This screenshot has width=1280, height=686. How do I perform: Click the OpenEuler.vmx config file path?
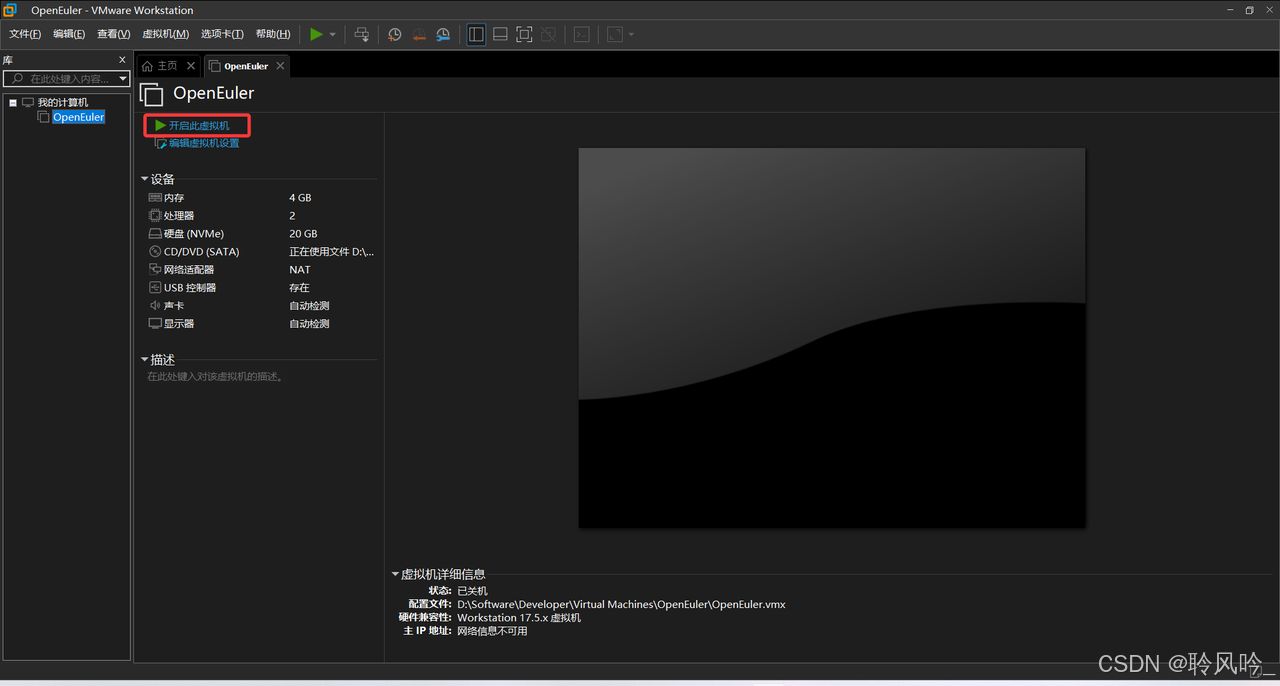click(621, 605)
